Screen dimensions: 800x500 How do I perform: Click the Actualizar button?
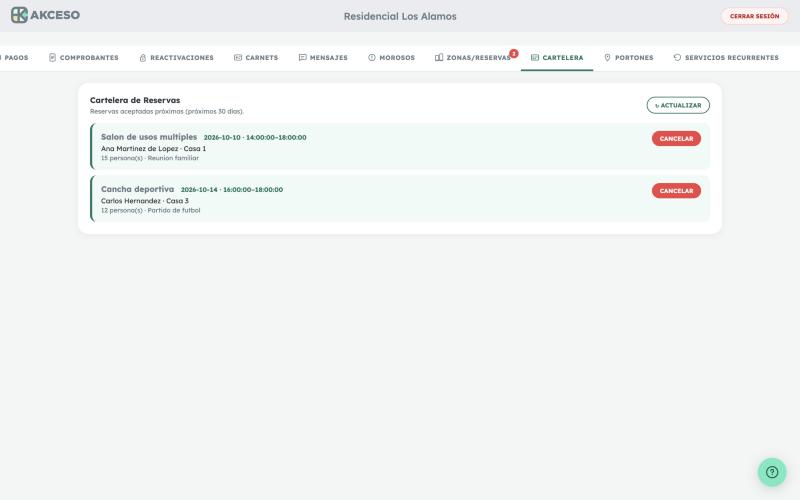point(678,105)
